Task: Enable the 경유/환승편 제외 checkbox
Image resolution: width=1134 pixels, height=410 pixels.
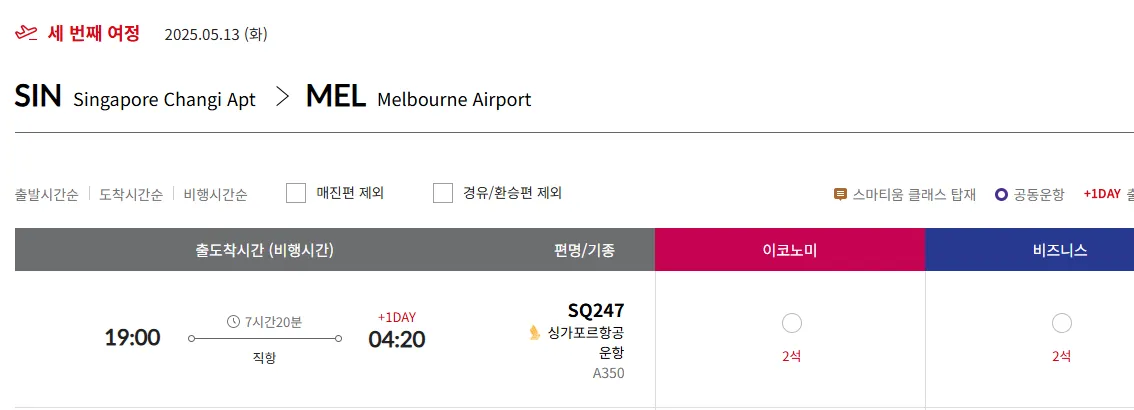Action: point(443,193)
